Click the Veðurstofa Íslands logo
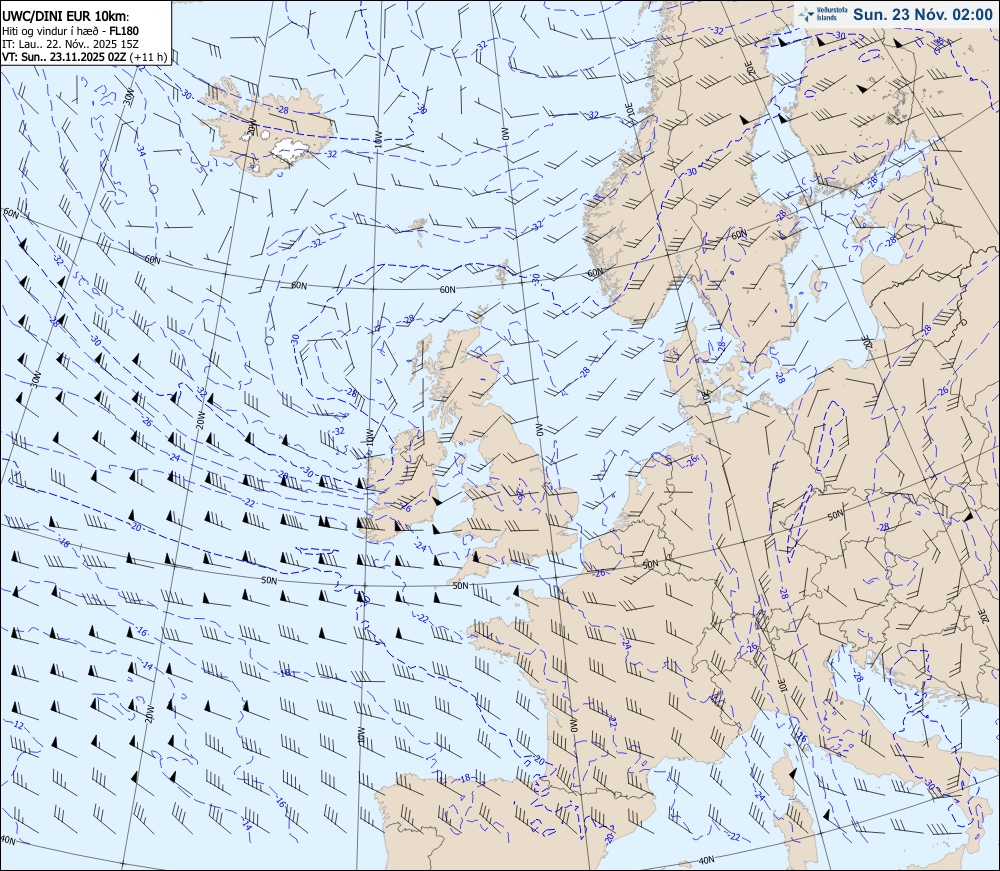 point(822,14)
